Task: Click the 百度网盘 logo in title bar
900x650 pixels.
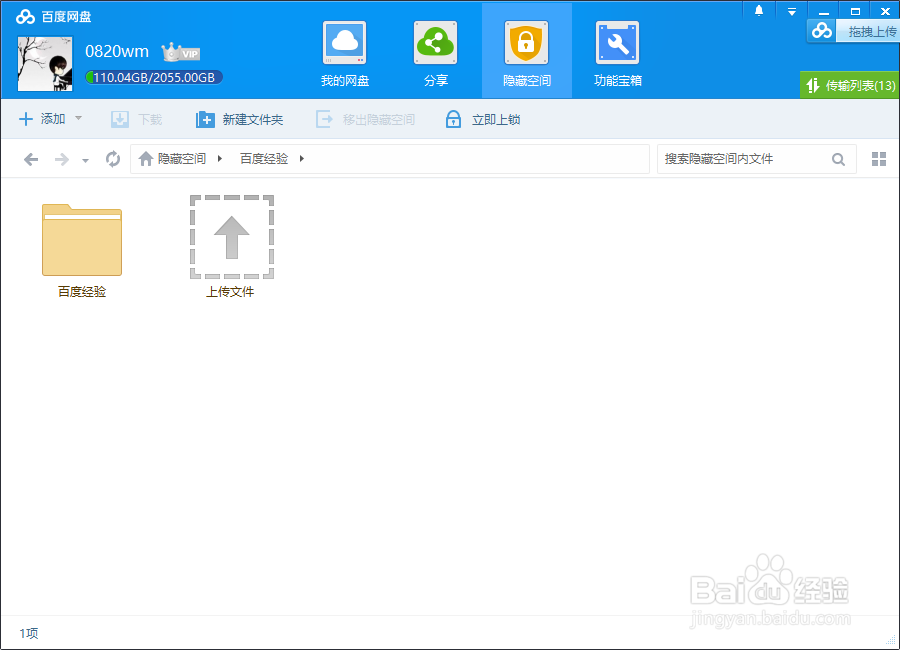Action: [53, 17]
